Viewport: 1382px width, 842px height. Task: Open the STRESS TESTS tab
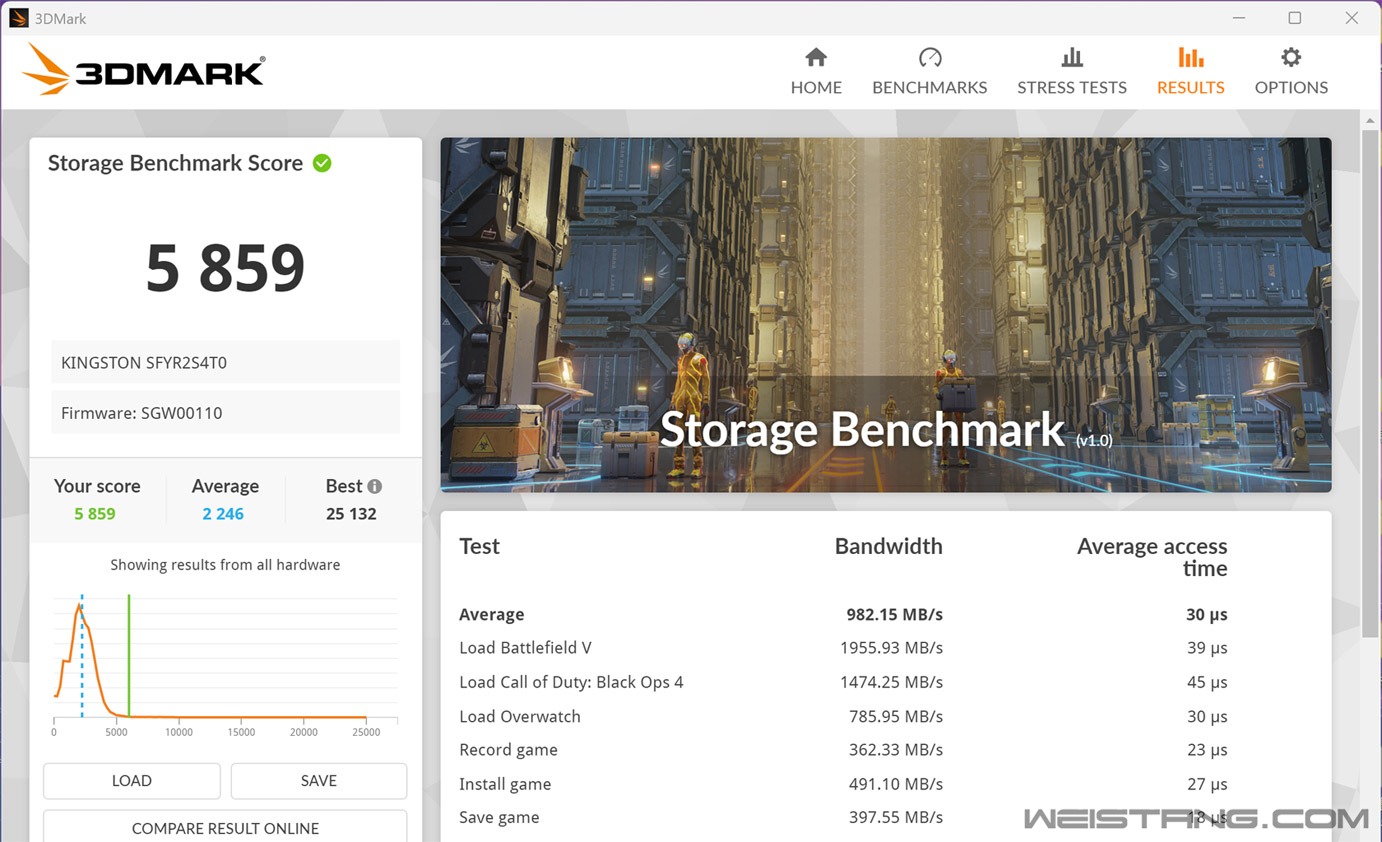pyautogui.click(x=1071, y=72)
